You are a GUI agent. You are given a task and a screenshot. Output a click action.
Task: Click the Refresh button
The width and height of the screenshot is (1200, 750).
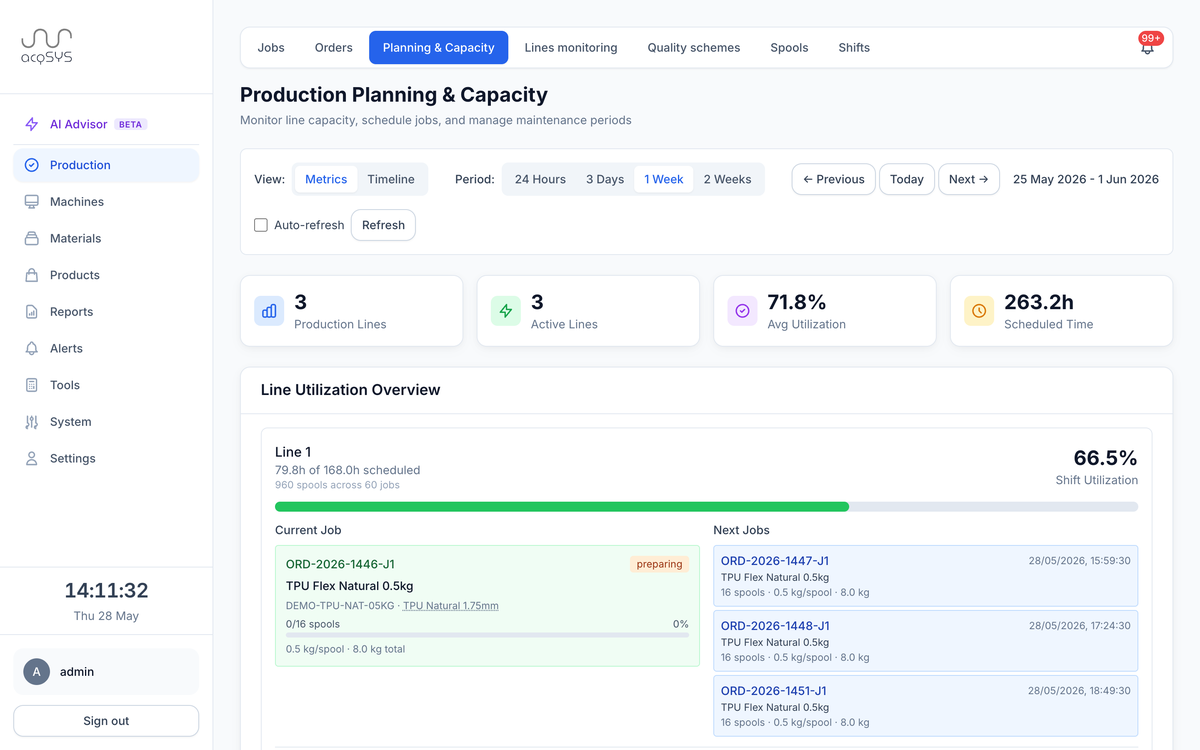(x=383, y=225)
